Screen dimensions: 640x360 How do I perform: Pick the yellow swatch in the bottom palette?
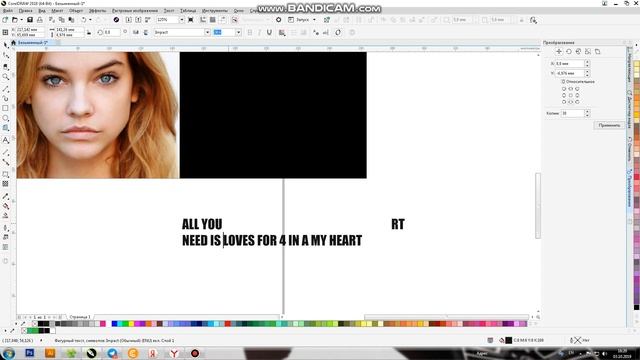(x=131, y=324)
